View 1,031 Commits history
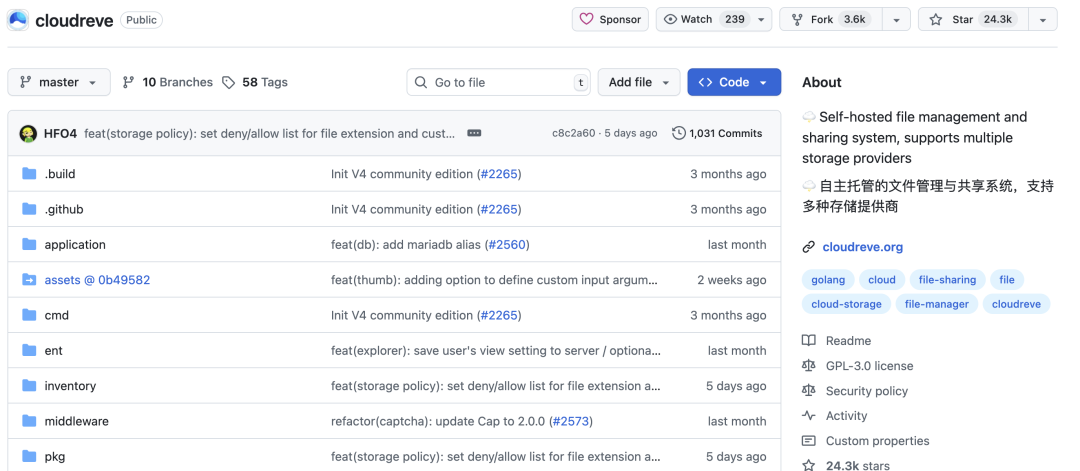The width and height of the screenshot is (1080, 471). [x=717, y=134]
